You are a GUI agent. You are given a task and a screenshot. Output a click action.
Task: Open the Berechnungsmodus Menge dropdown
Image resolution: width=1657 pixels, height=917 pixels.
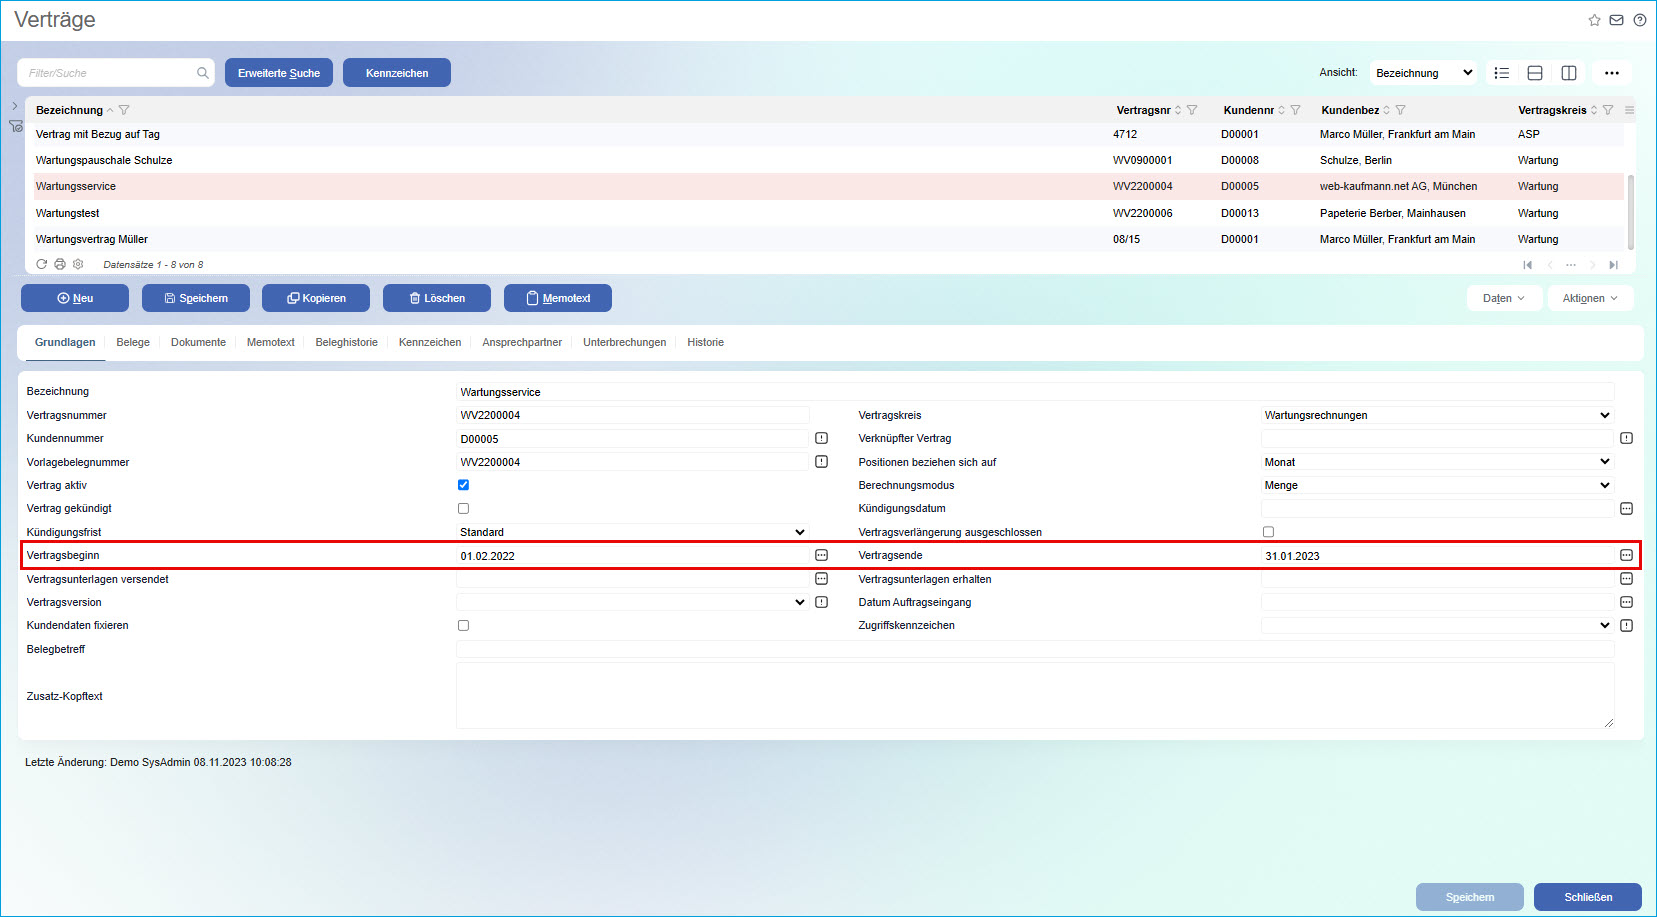1437,485
